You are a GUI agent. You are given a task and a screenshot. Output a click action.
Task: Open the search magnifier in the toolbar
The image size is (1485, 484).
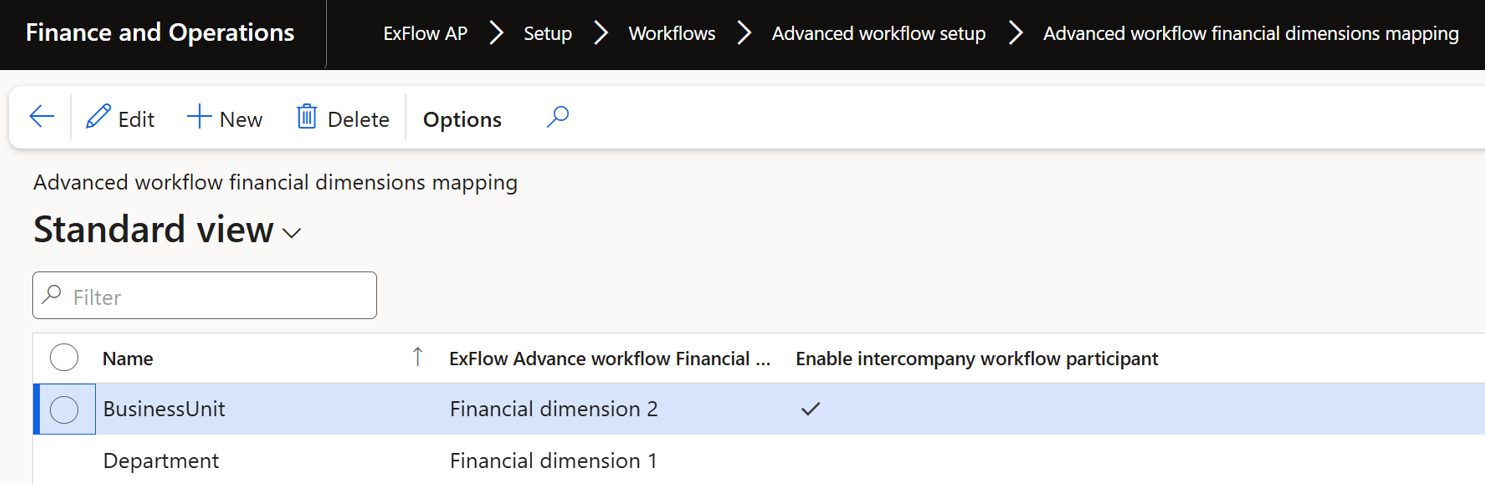[x=558, y=117]
